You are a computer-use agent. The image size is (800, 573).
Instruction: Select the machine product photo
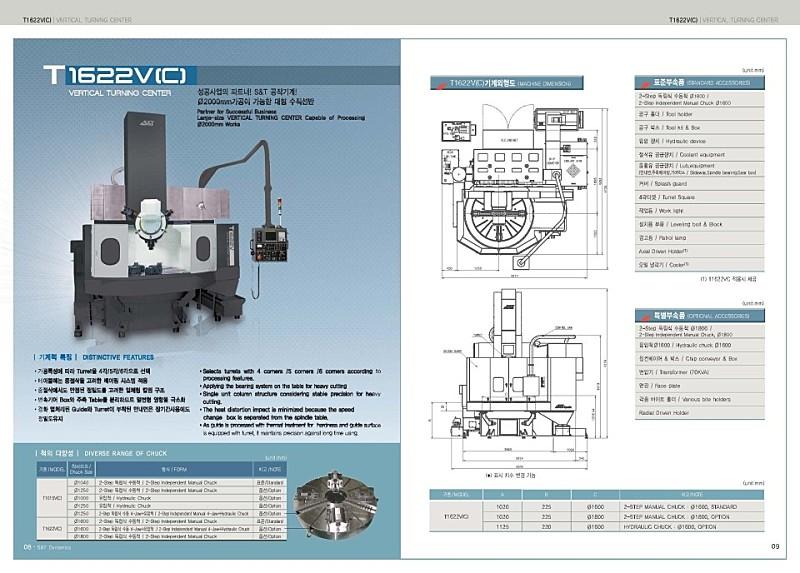coord(180,227)
